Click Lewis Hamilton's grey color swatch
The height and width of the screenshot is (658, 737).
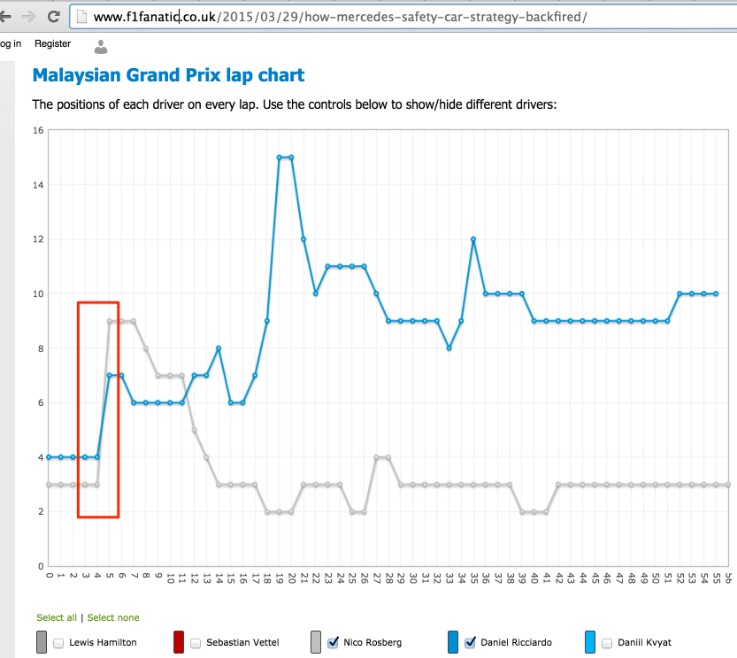pos(42,642)
